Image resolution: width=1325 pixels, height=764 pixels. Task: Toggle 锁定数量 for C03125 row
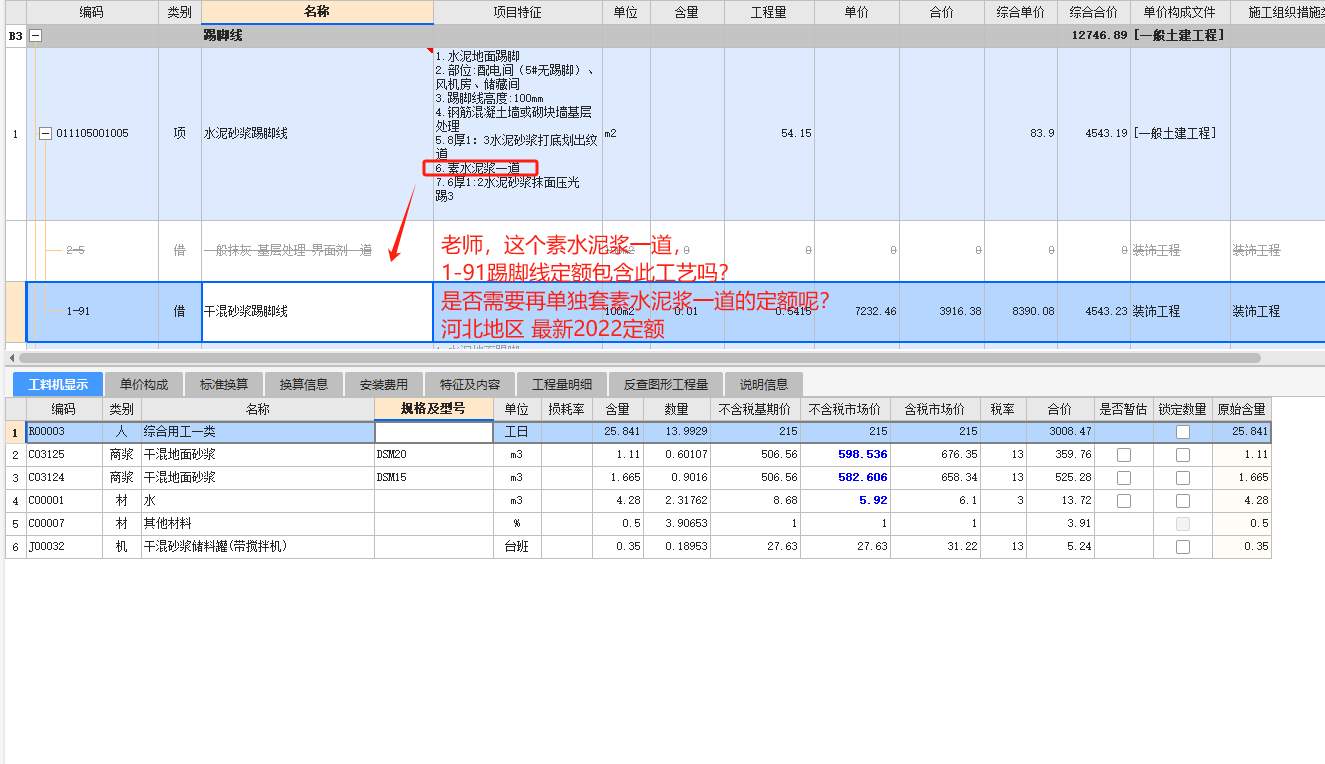(x=1183, y=454)
